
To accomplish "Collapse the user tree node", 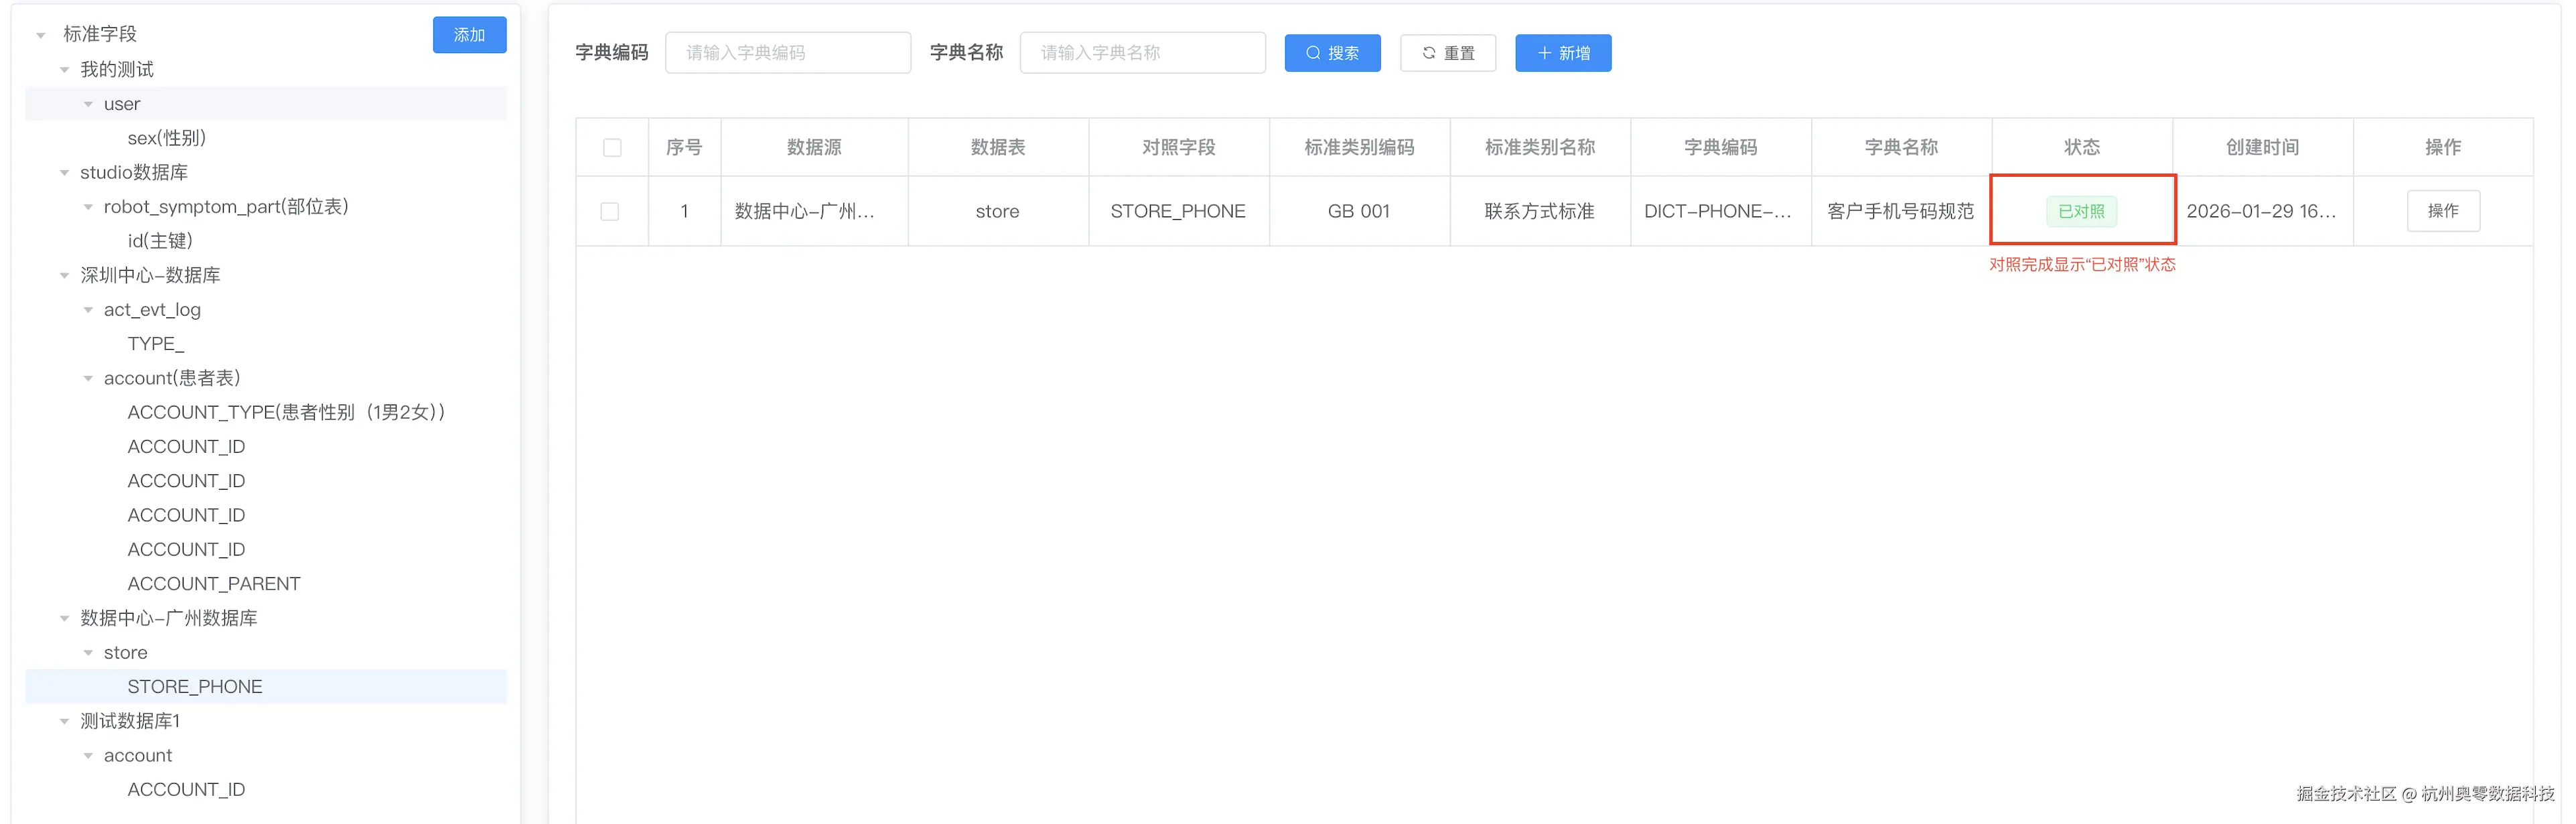I will pyautogui.click(x=88, y=103).
